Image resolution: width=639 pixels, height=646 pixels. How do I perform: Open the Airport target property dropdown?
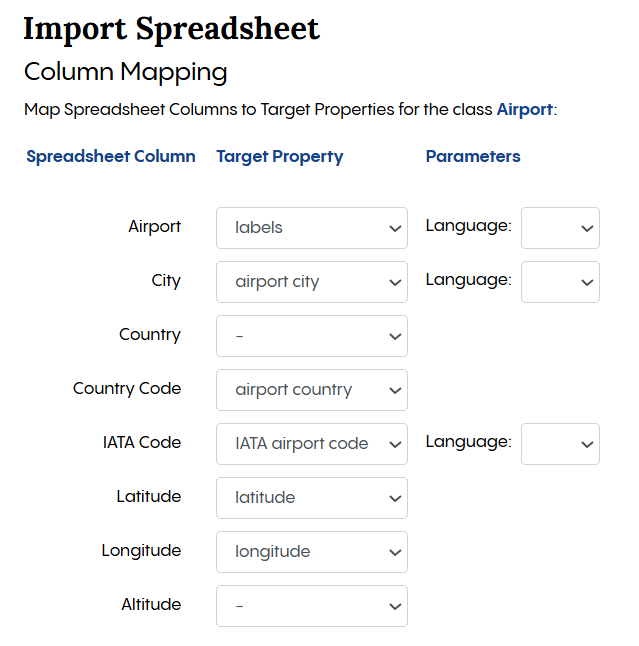(x=311, y=228)
